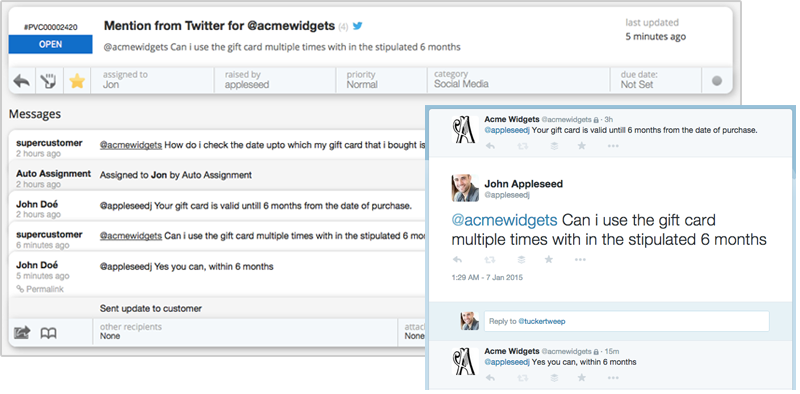
Task: Click the Reply to @tuckertweep input box
Action: coord(627,321)
